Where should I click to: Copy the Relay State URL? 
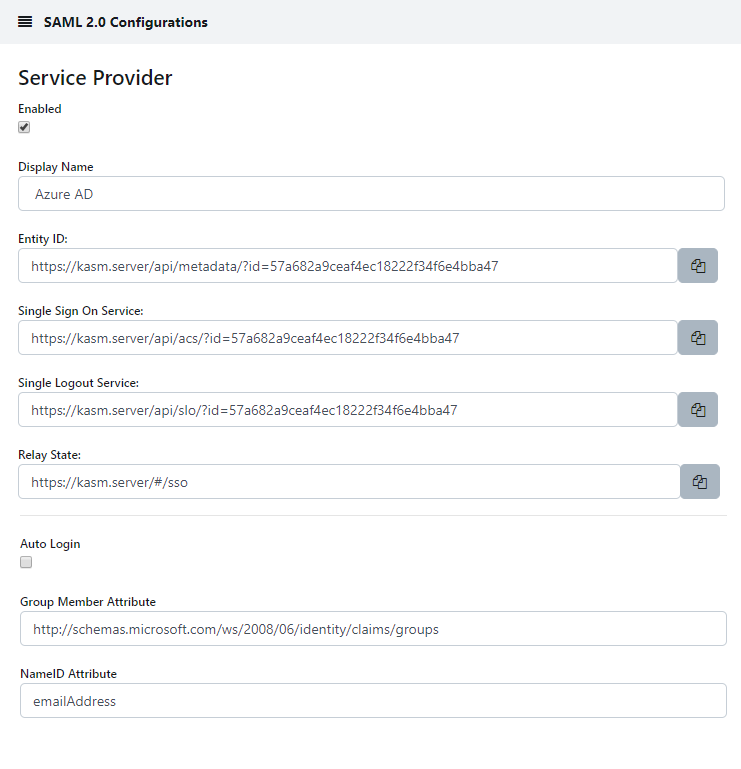coord(699,482)
